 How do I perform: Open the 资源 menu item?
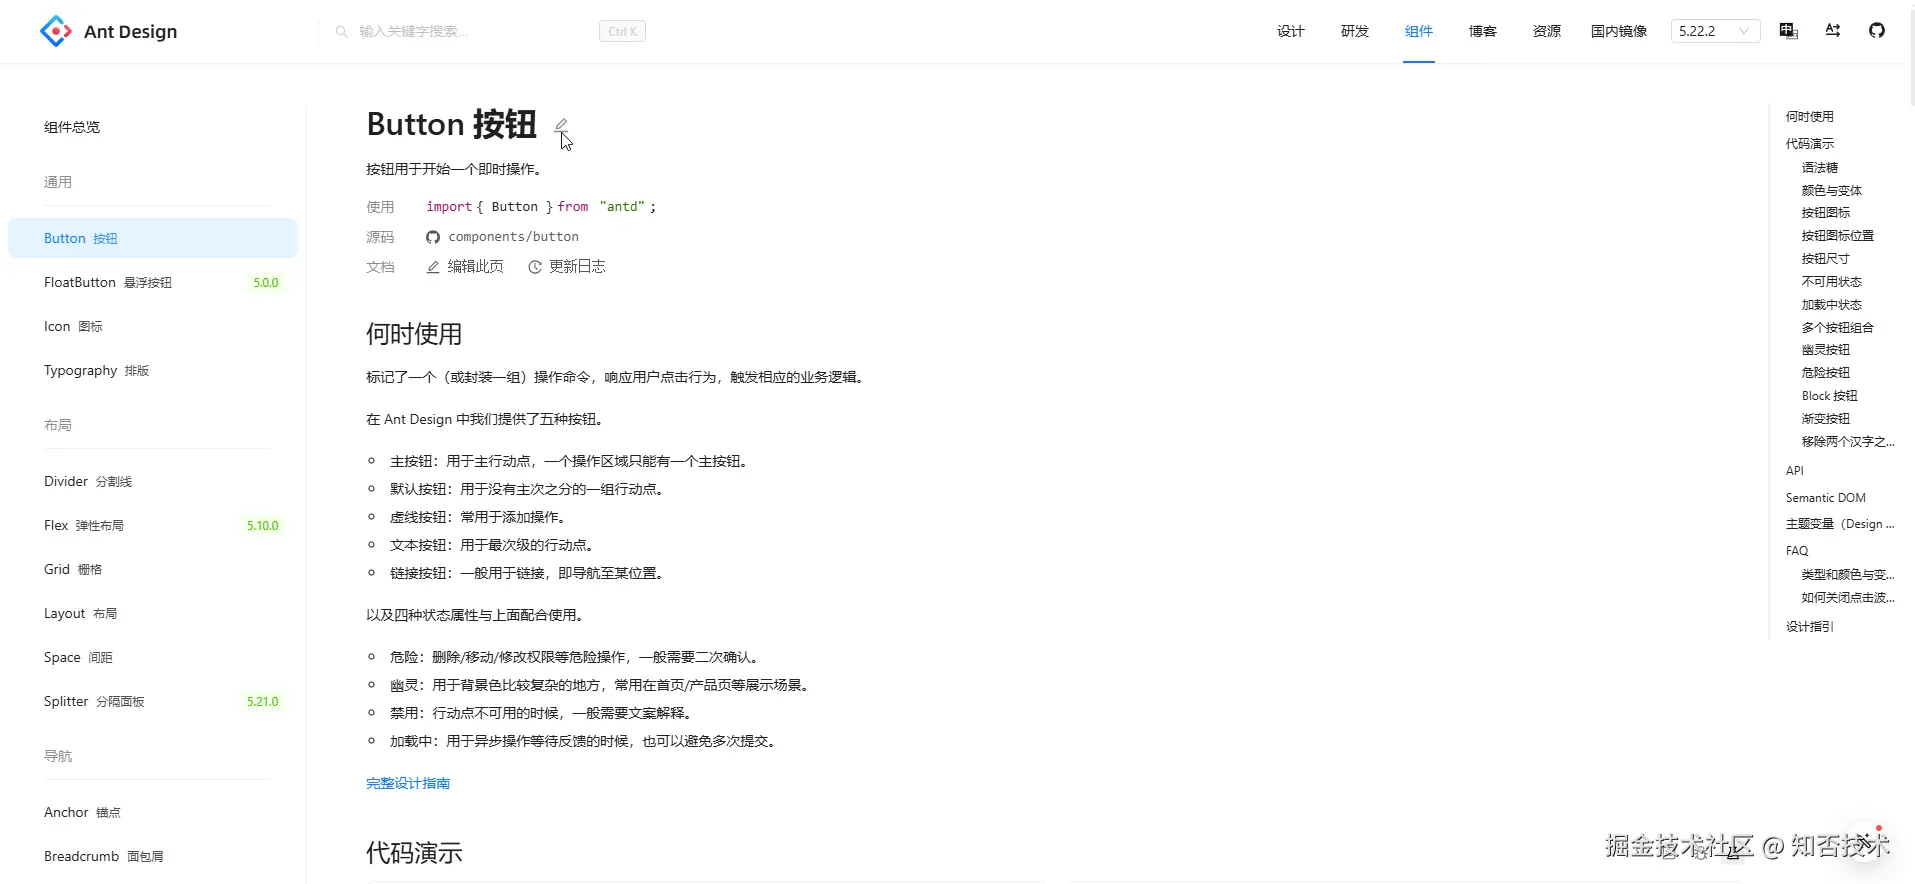tap(1547, 31)
